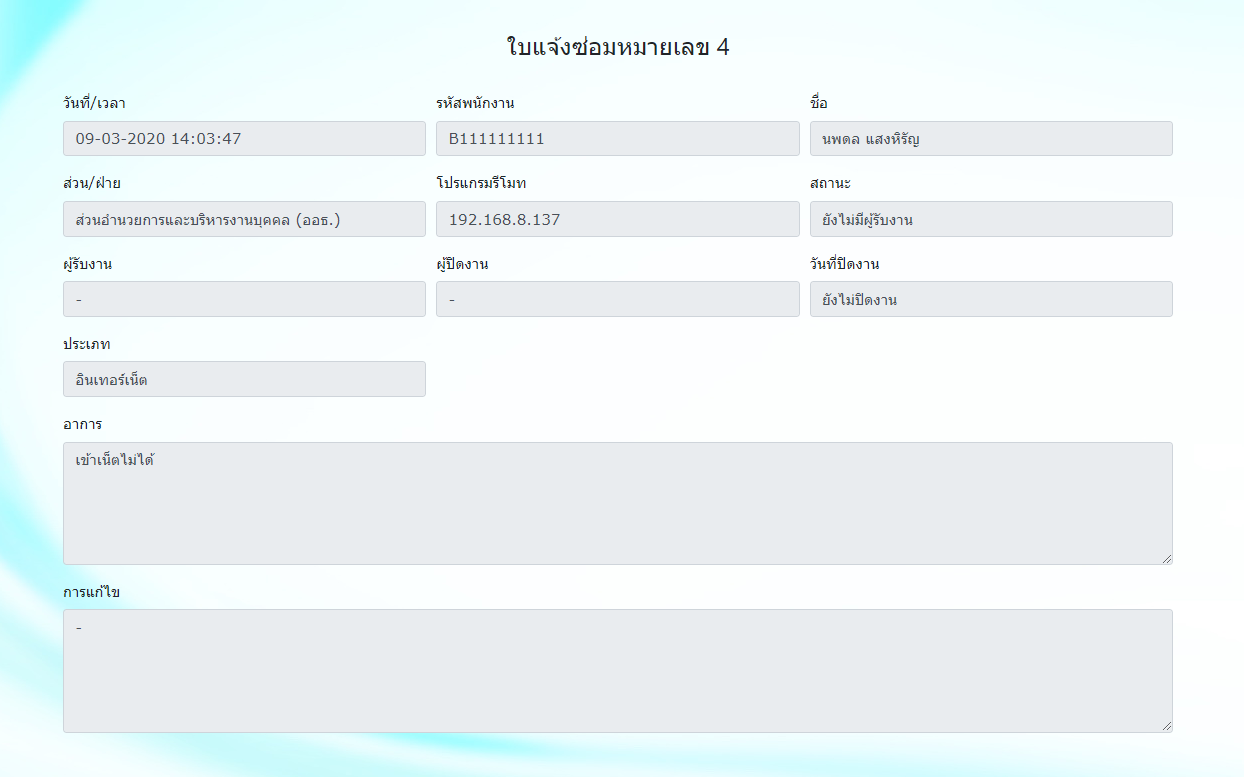Click the empty ผู้ปิดงาน field
The width and height of the screenshot is (1244, 777).
(x=618, y=299)
